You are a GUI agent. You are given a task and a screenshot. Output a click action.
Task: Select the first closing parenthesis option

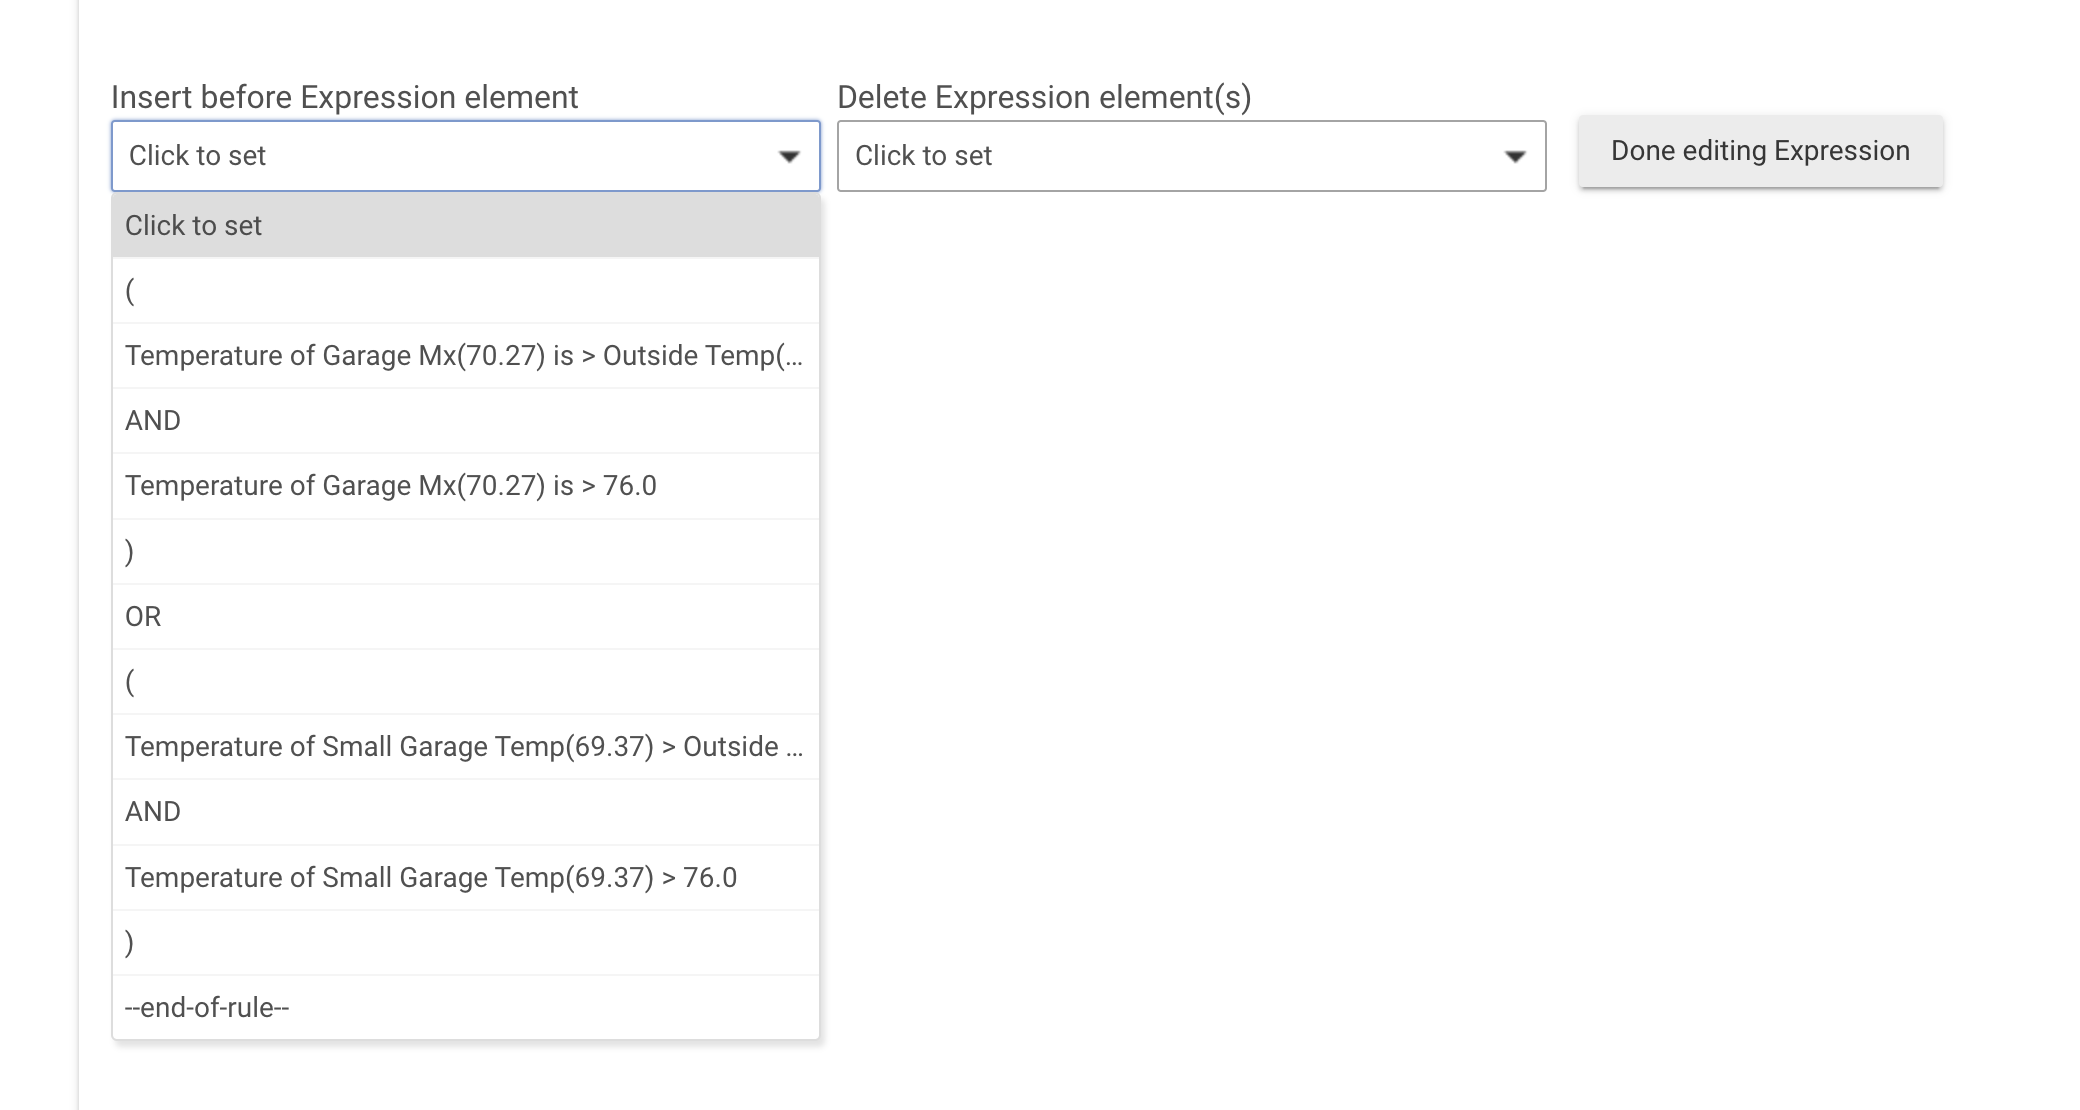tap(466, 551)
